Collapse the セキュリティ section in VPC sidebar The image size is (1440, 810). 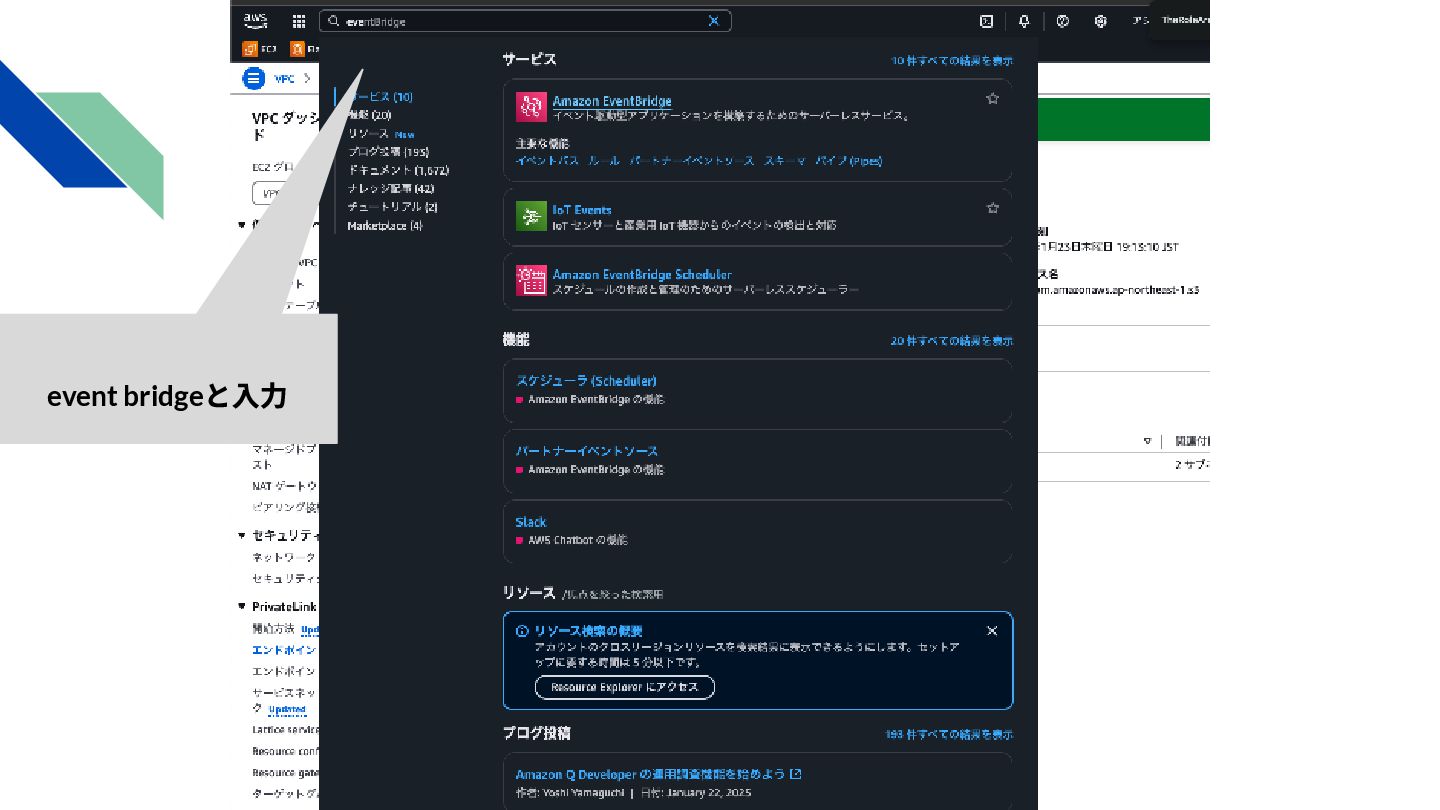click(x=242, y=535)
